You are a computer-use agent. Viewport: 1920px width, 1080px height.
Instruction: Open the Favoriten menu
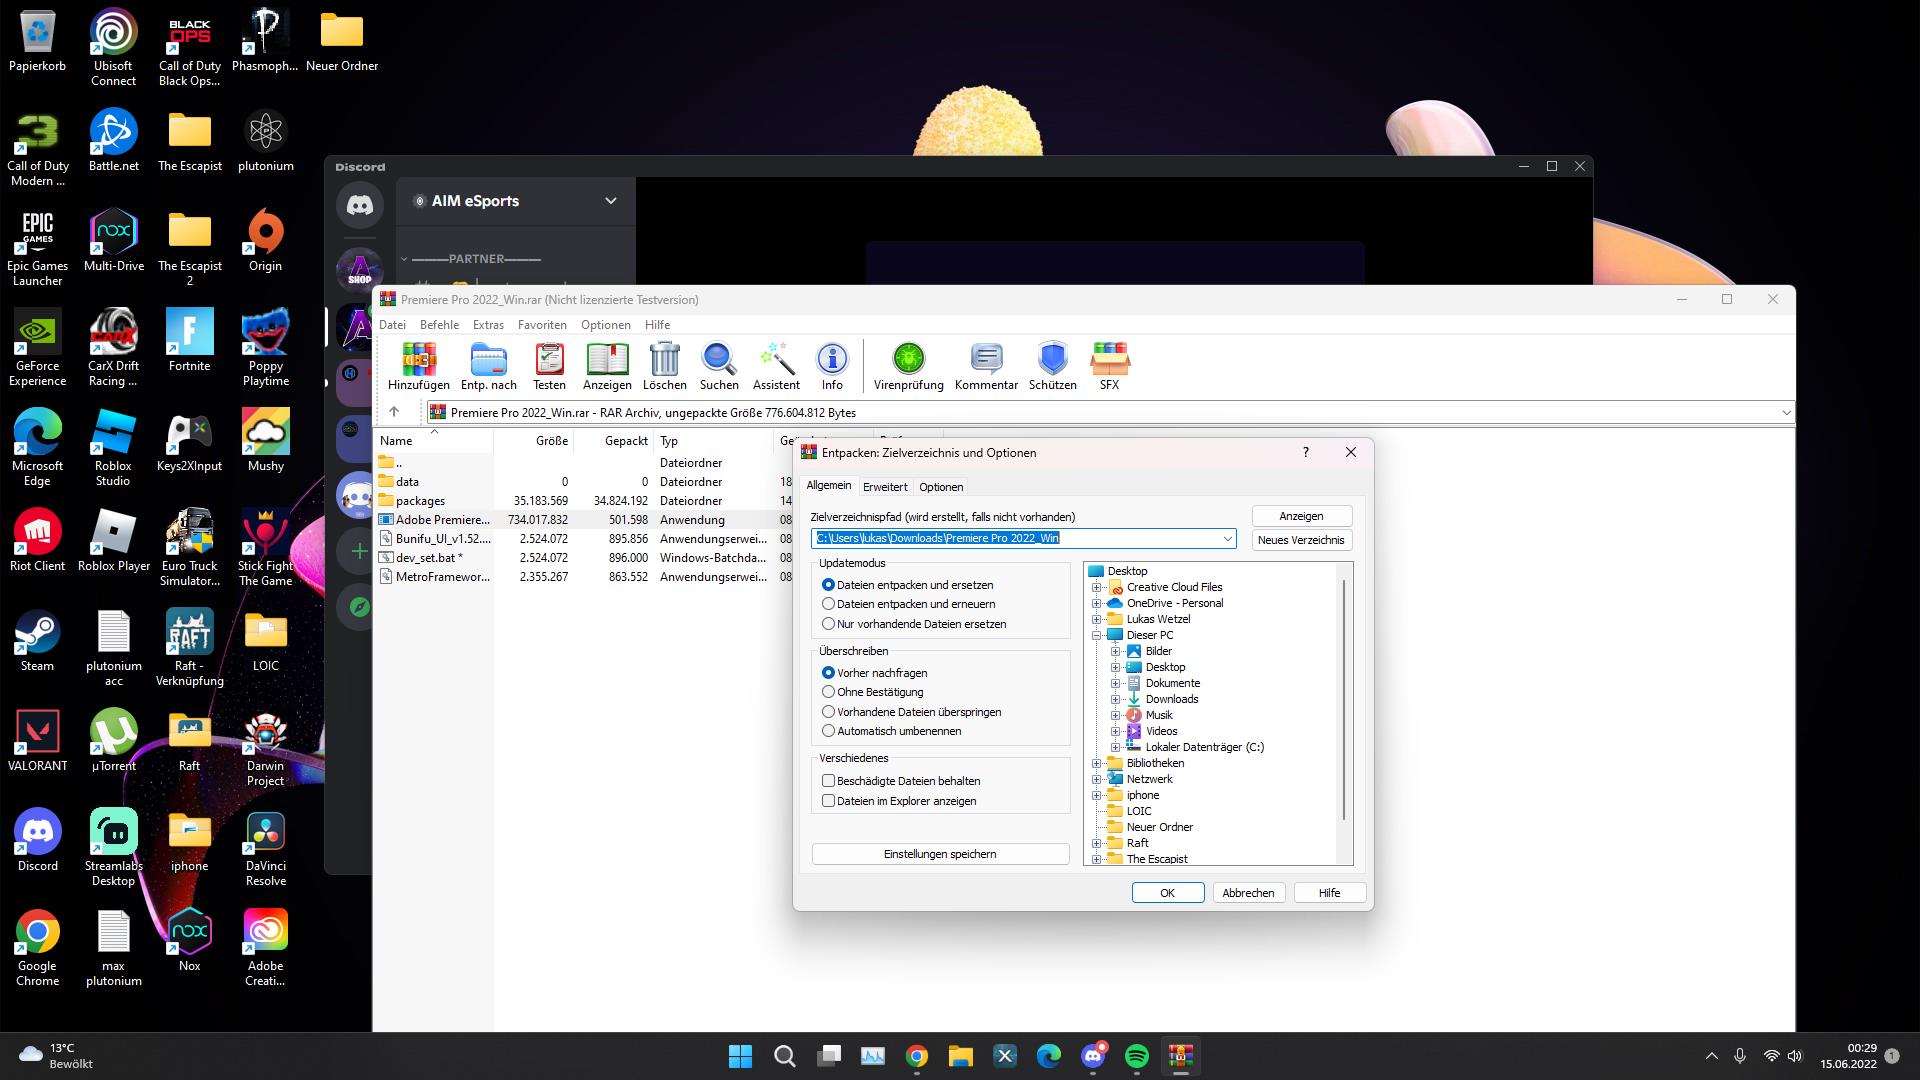coord(542,325)
